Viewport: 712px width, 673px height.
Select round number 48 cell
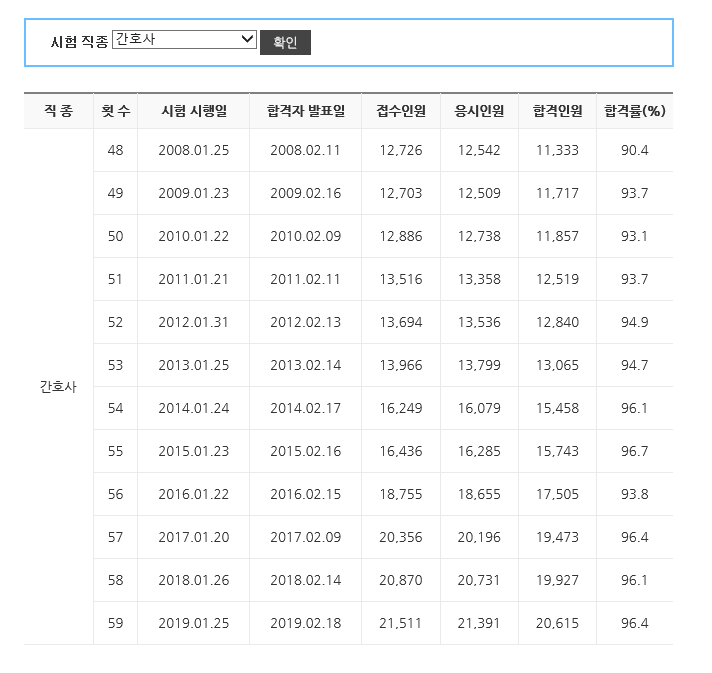[x=115, y=150]
